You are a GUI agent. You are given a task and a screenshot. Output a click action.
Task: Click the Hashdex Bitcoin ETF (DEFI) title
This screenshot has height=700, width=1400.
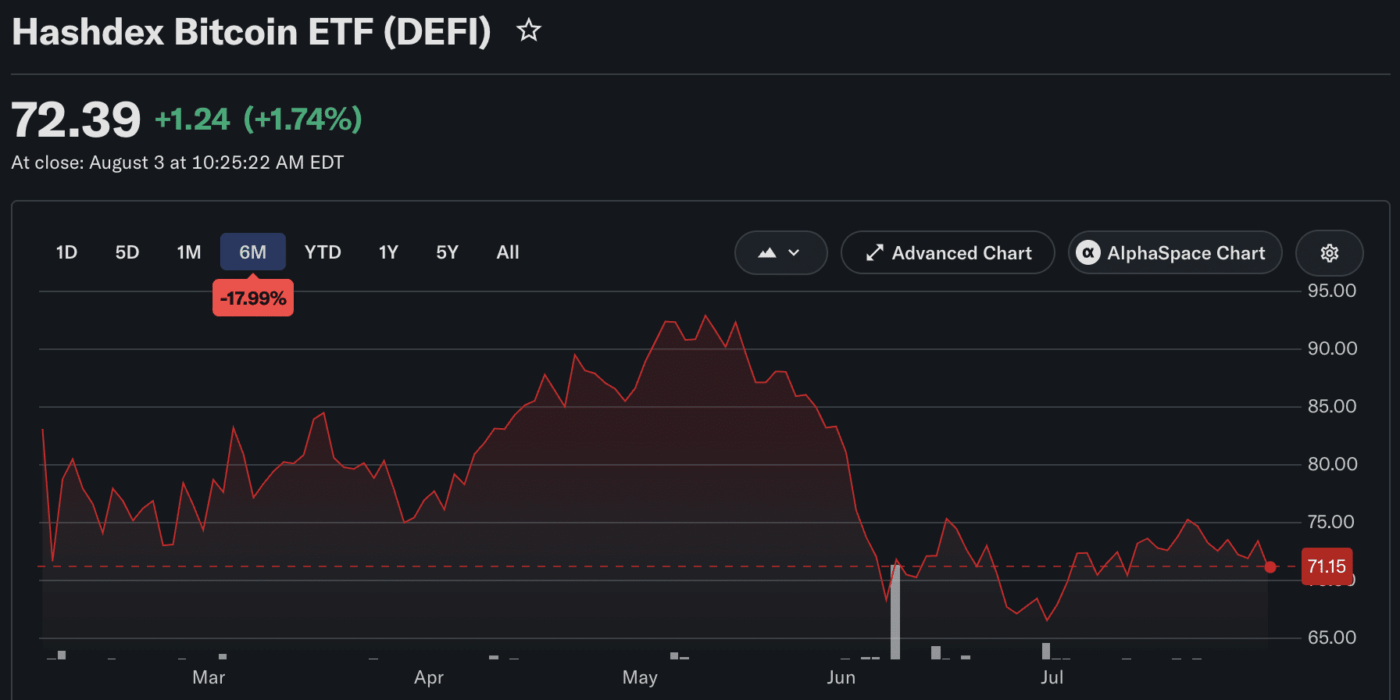click(x=252, y=32)
